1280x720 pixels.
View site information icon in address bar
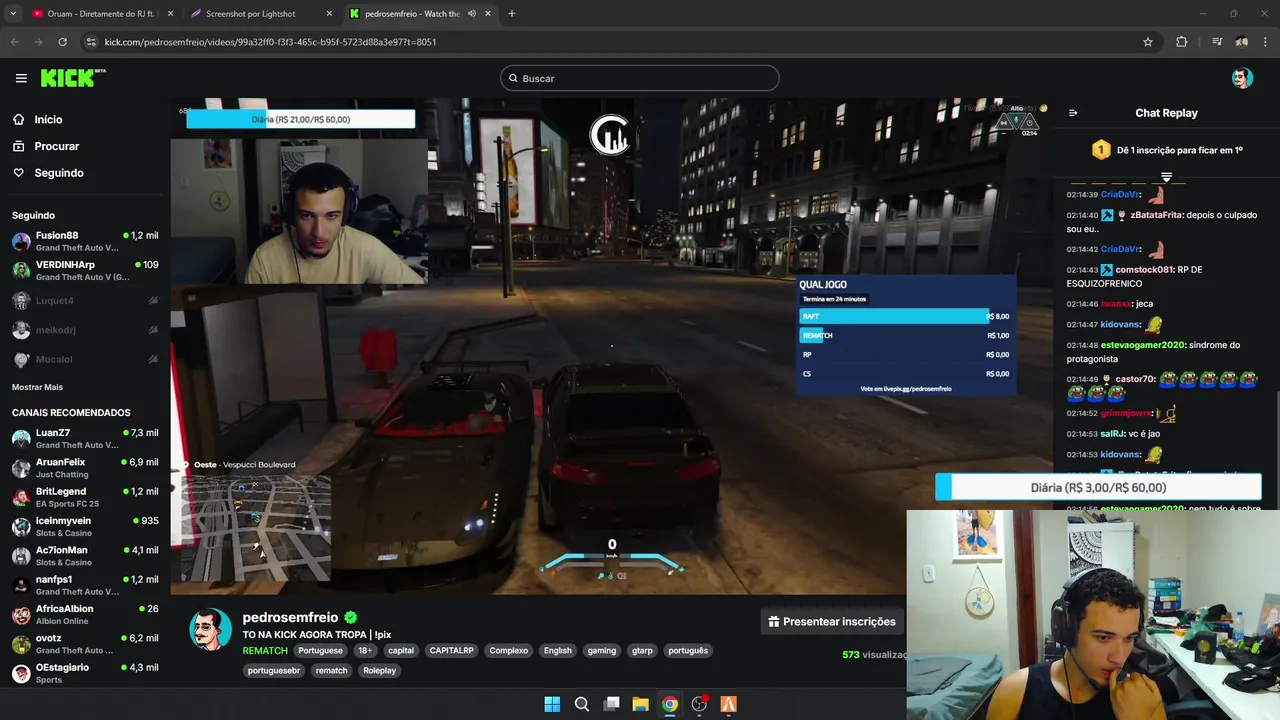point(92,42)
